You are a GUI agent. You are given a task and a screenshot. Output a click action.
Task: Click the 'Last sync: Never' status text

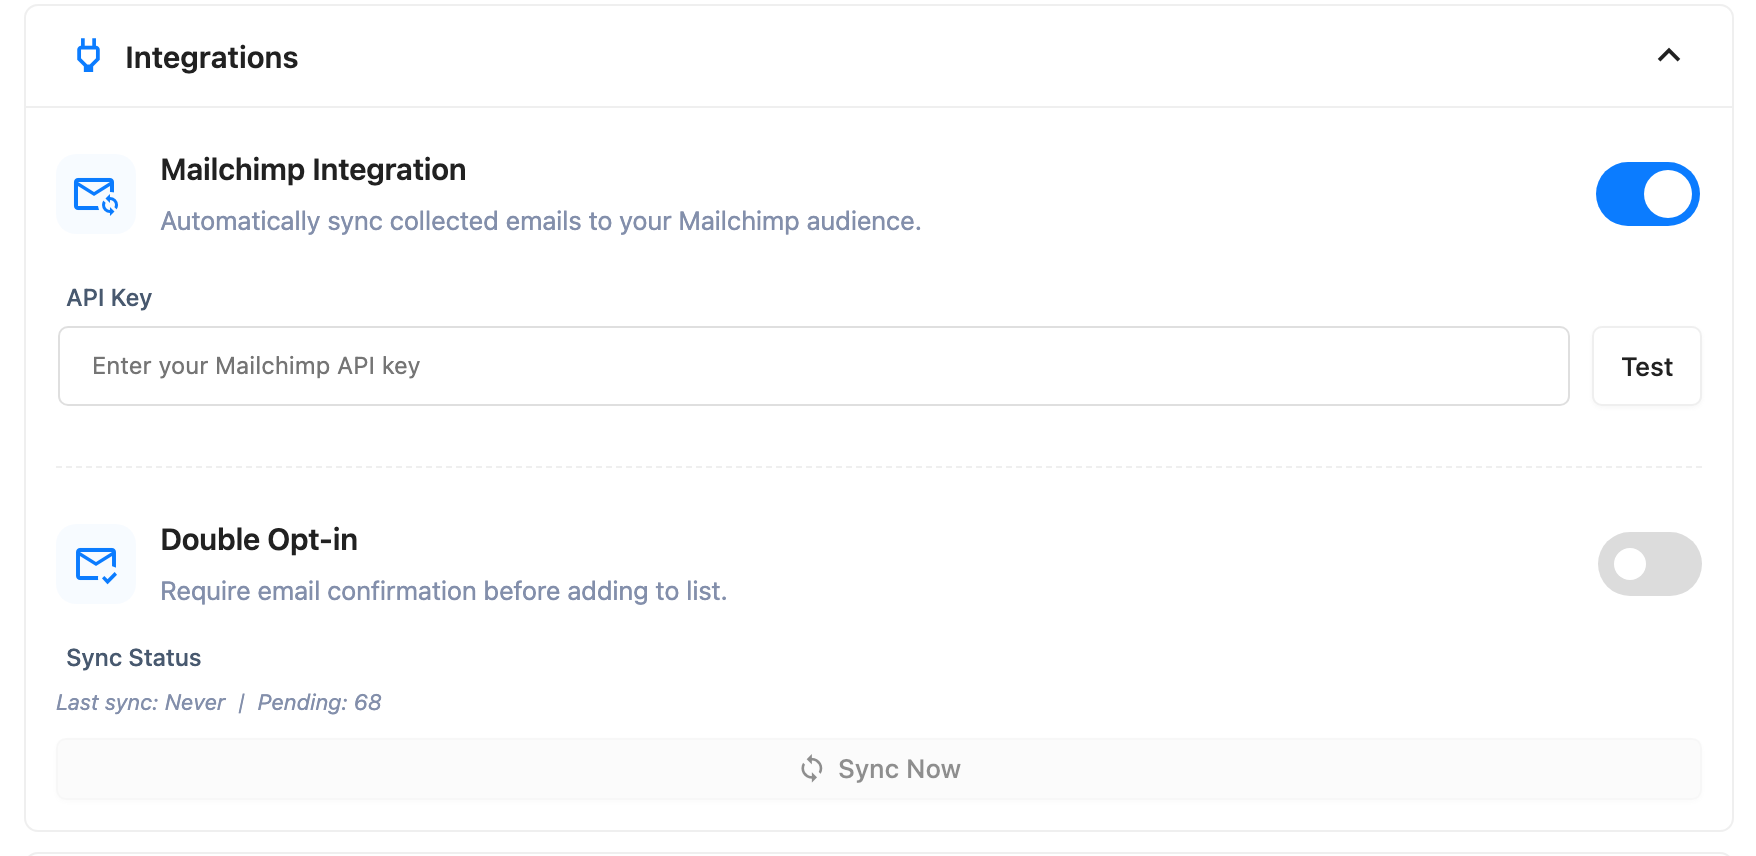(140, 702)
